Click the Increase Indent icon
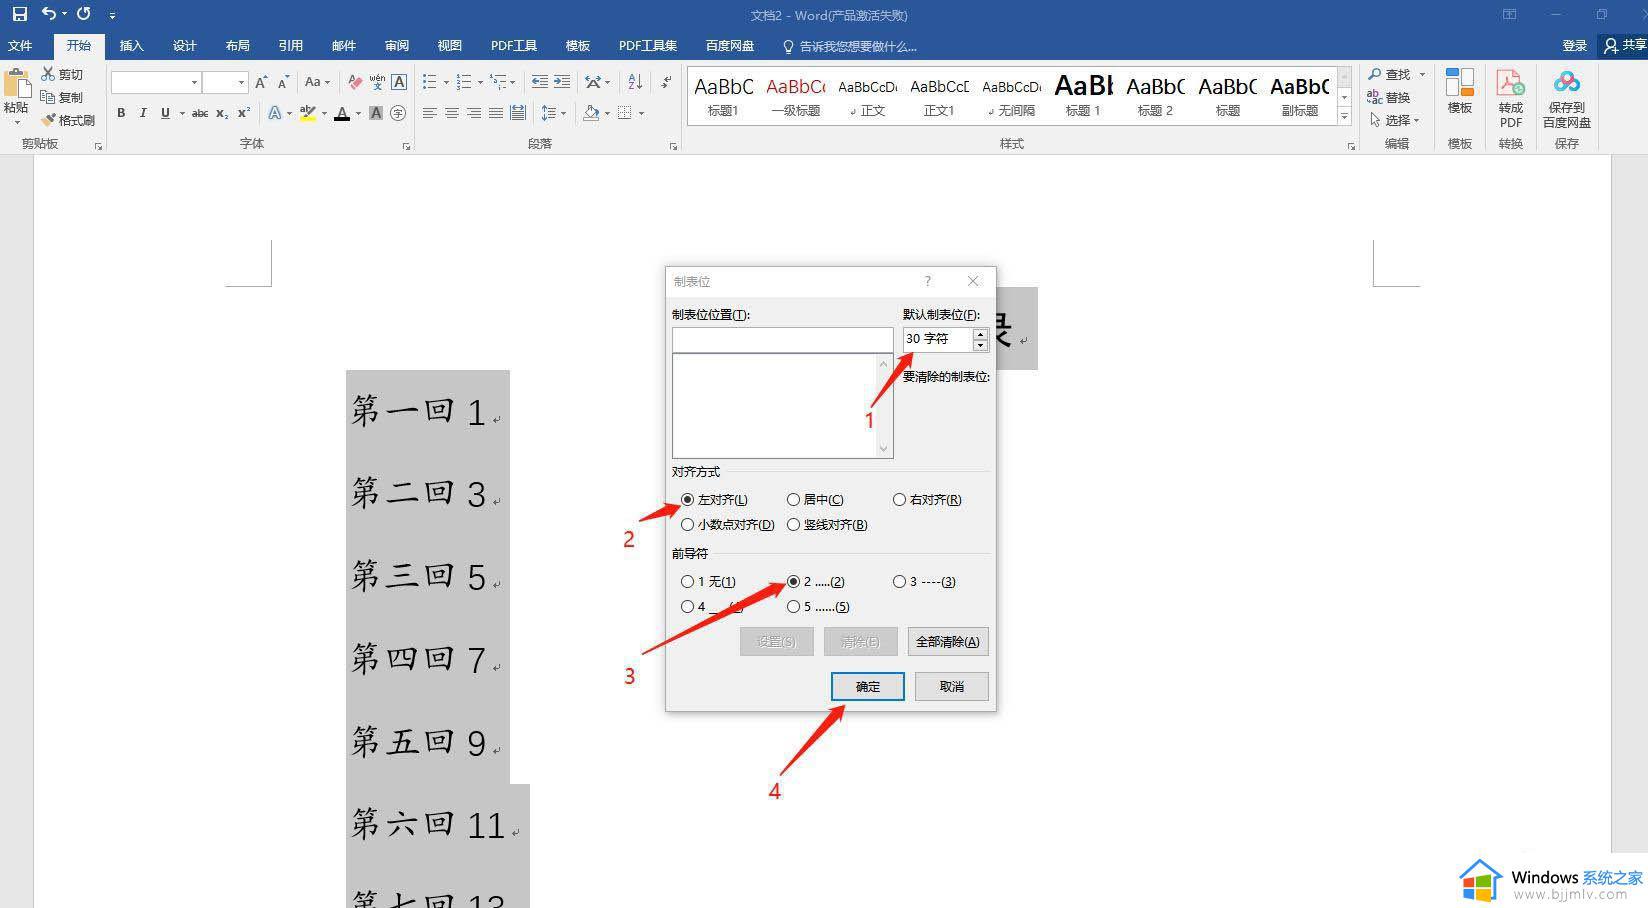 (562, 82)
